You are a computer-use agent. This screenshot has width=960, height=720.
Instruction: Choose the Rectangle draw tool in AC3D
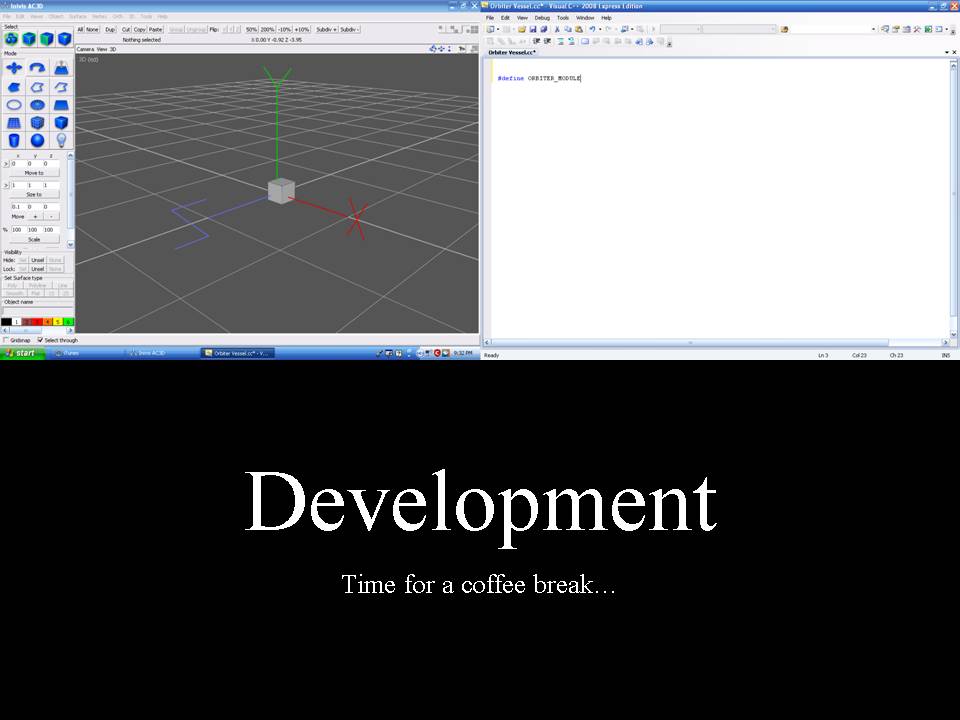click(61, 105)
